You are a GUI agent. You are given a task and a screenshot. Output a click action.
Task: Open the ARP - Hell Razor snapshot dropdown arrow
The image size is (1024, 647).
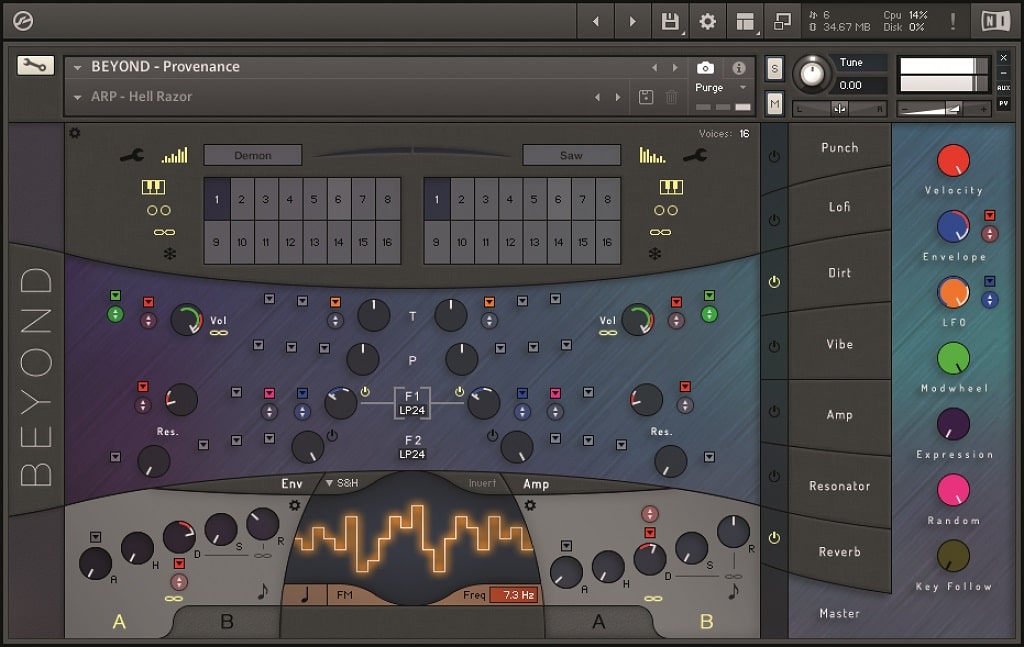click(78, 97)
